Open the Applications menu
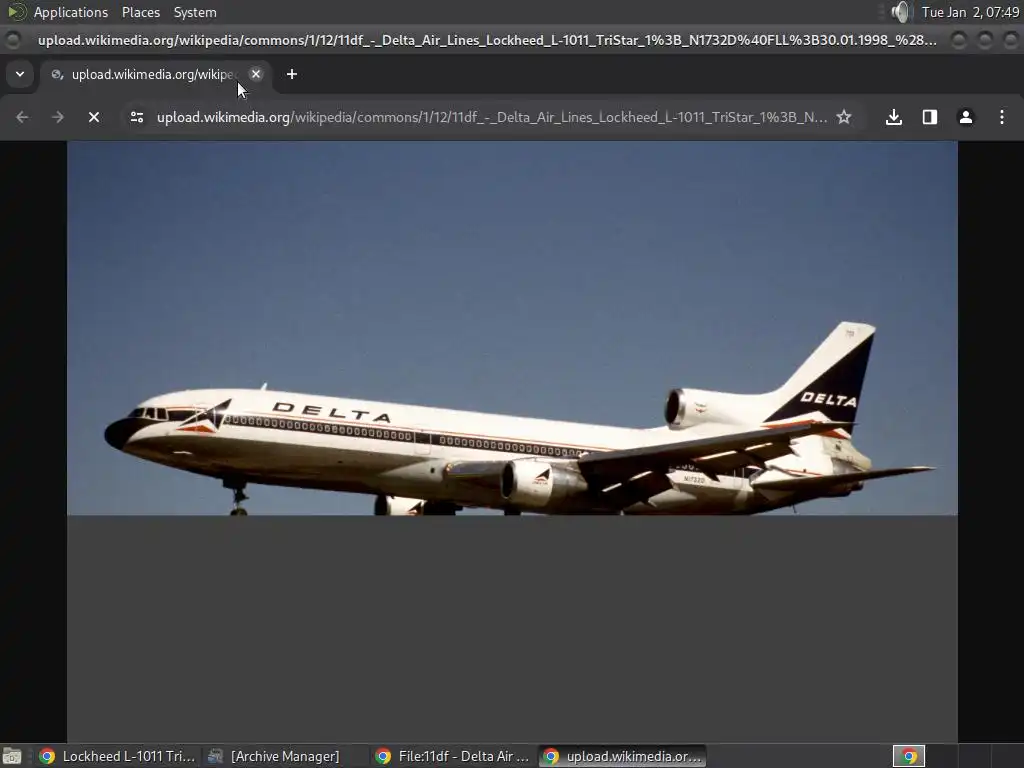The width and height of the screenshot is (1024, 768). coord(71,12)
